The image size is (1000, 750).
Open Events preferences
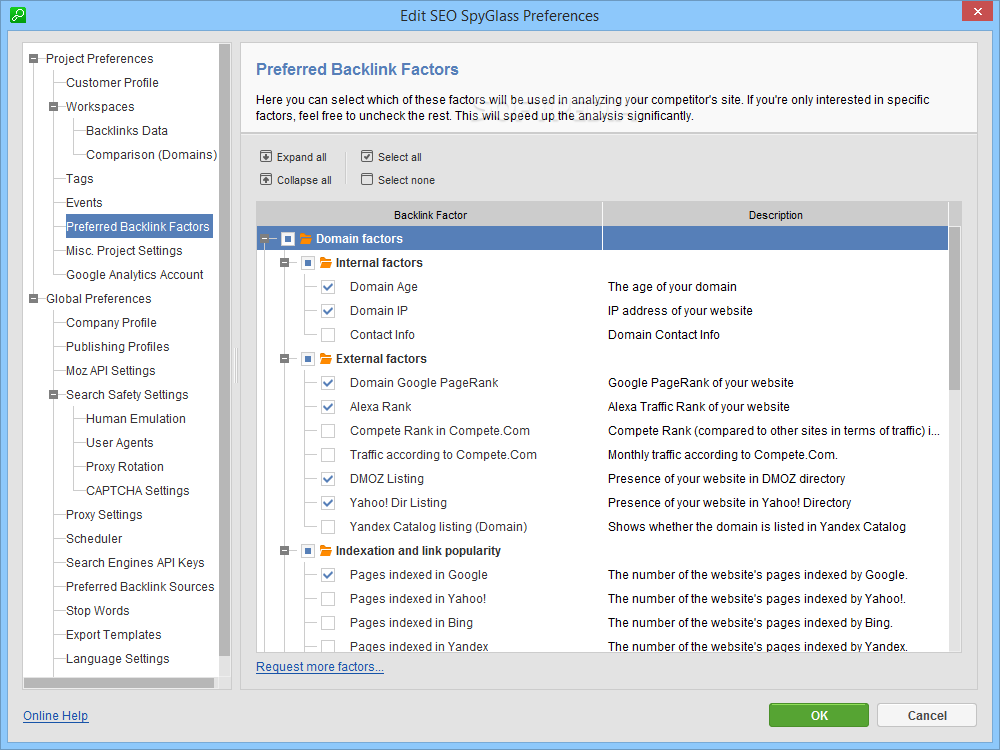pos(84,203)
